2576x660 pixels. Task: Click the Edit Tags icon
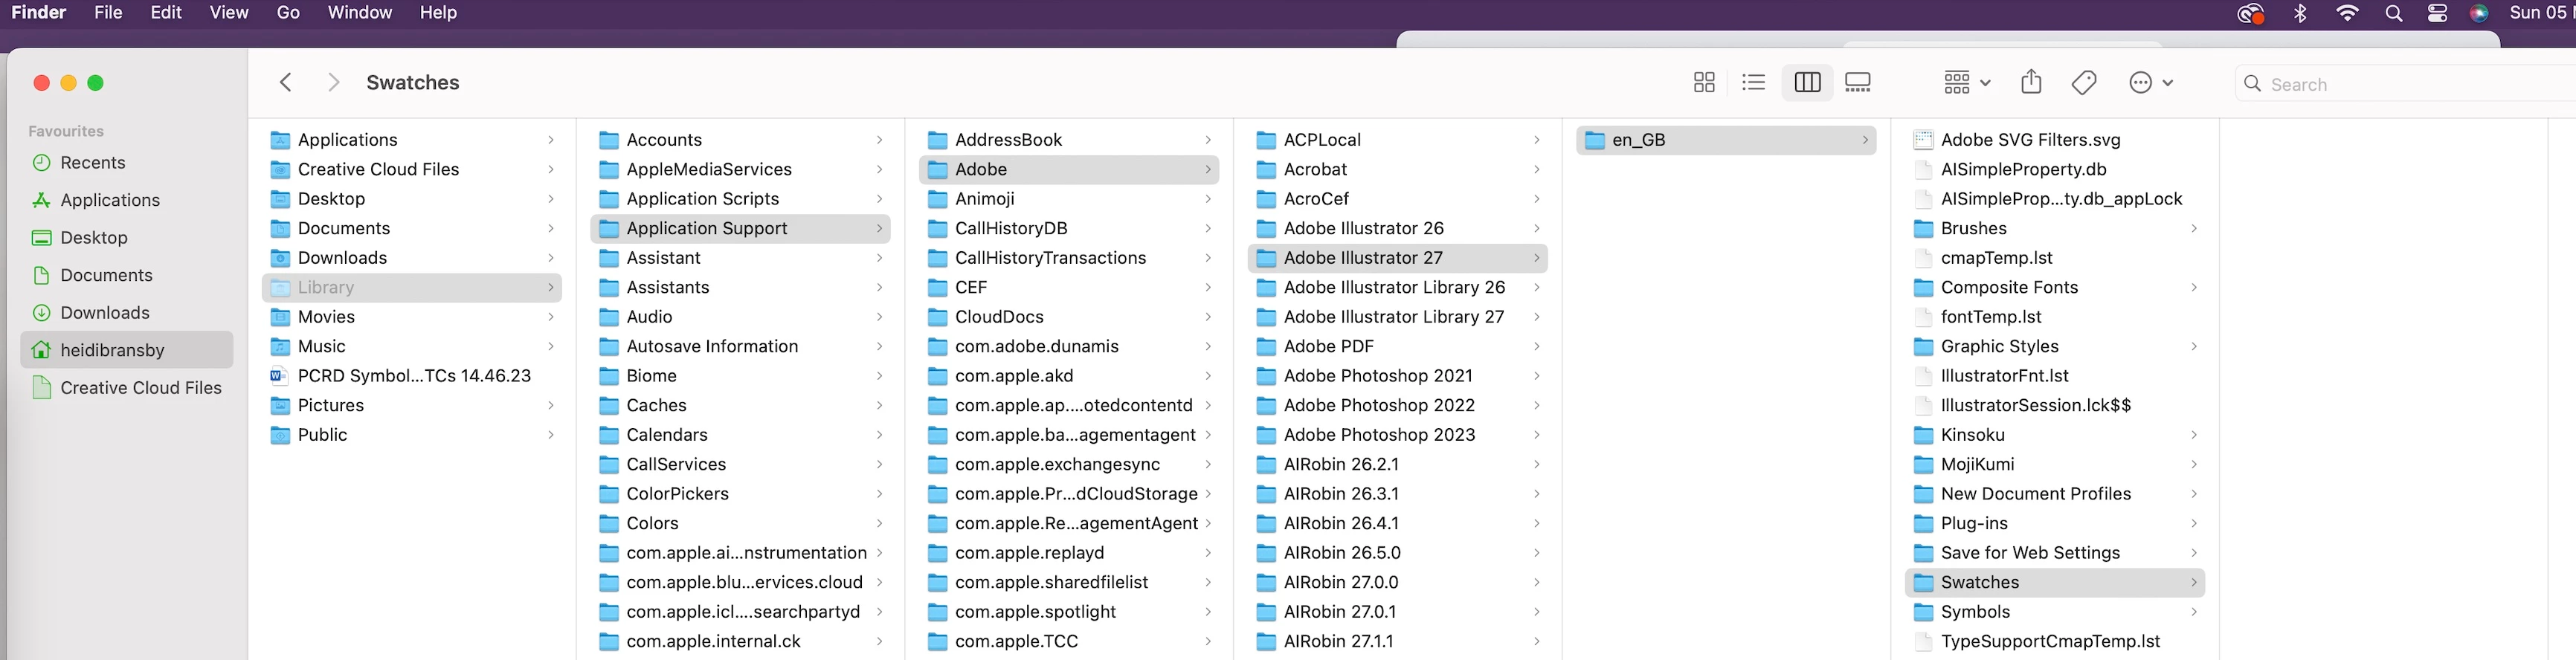2084,83
